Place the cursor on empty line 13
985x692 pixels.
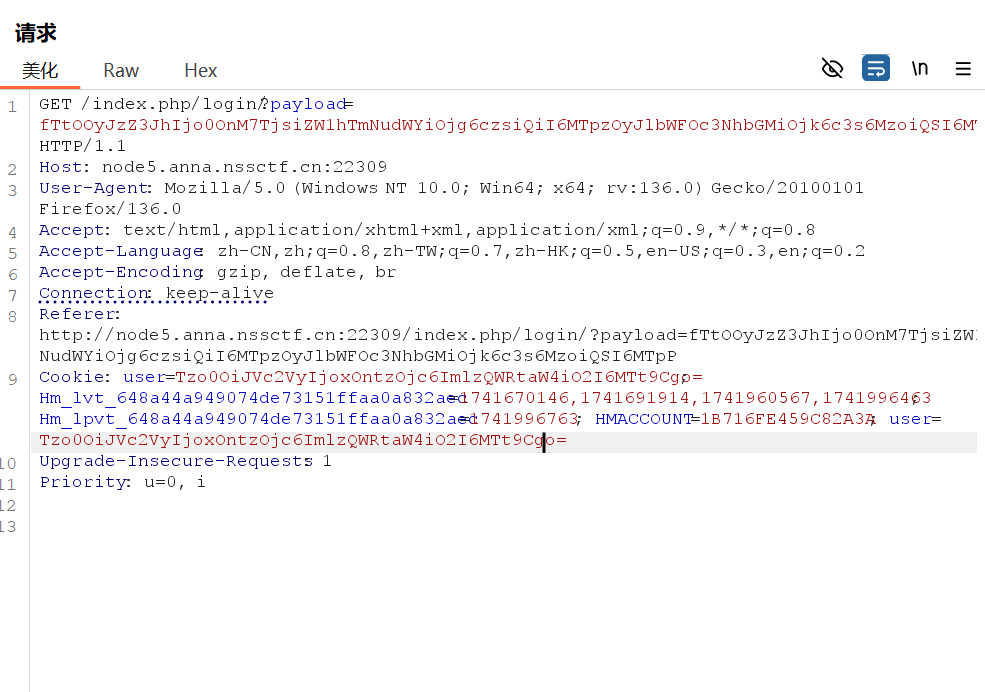[x=300, y=526]
